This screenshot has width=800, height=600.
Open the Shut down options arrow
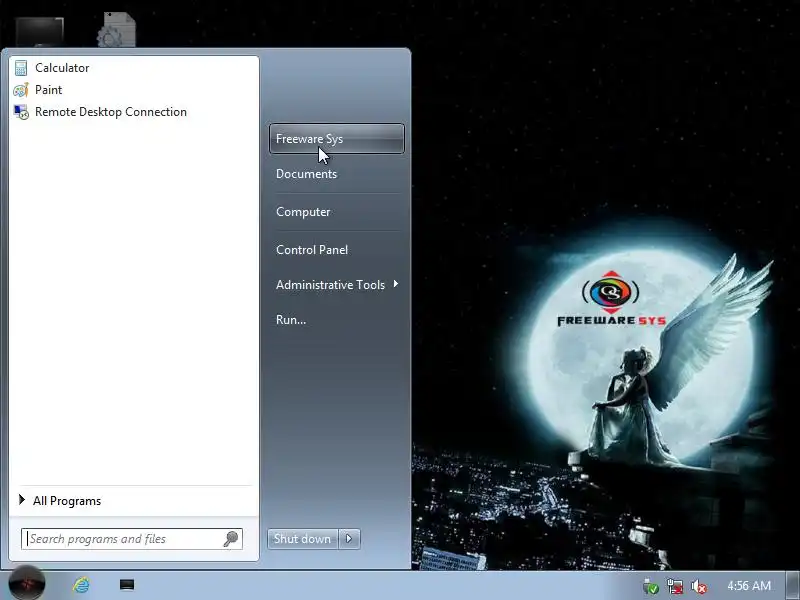[x=349, y=539]
